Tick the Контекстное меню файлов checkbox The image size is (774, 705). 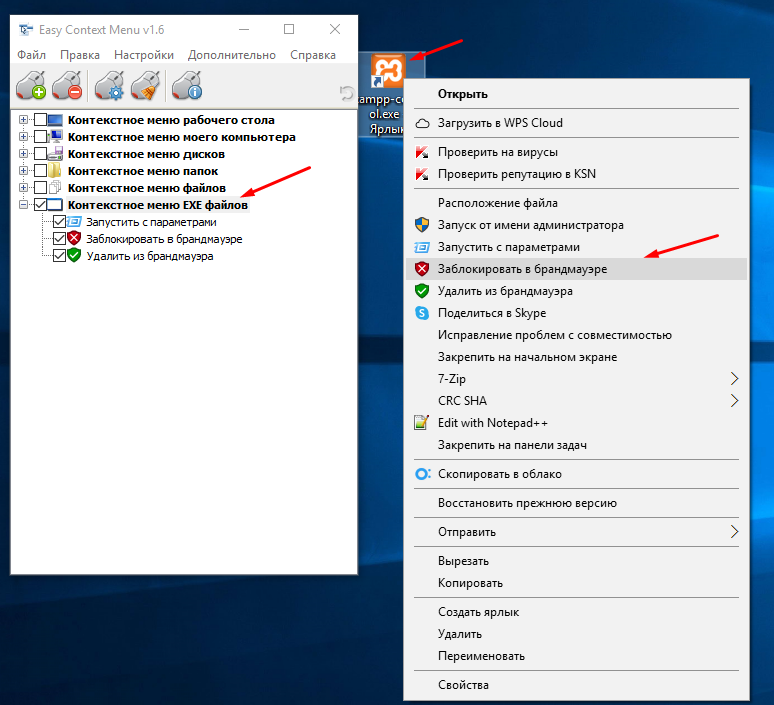point(40,188)
